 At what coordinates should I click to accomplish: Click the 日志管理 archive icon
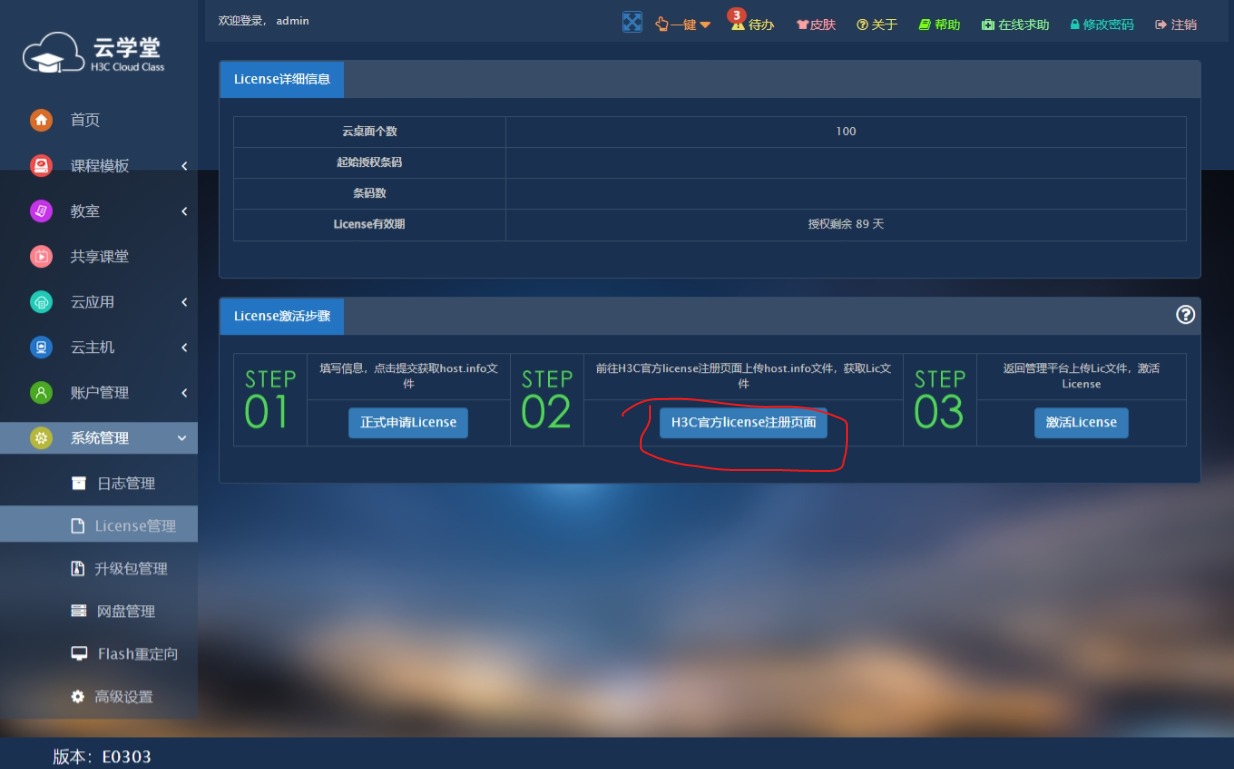pos(79,483)
